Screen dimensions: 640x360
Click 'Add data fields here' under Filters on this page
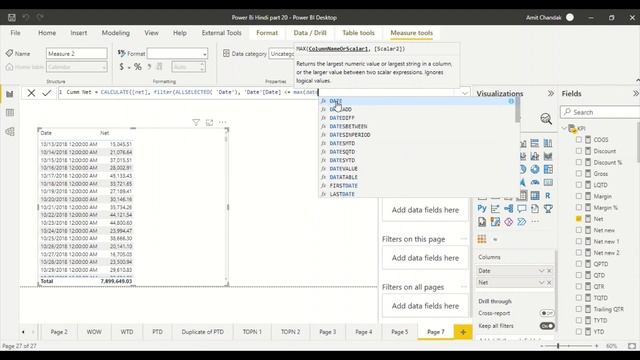point(425,258)
